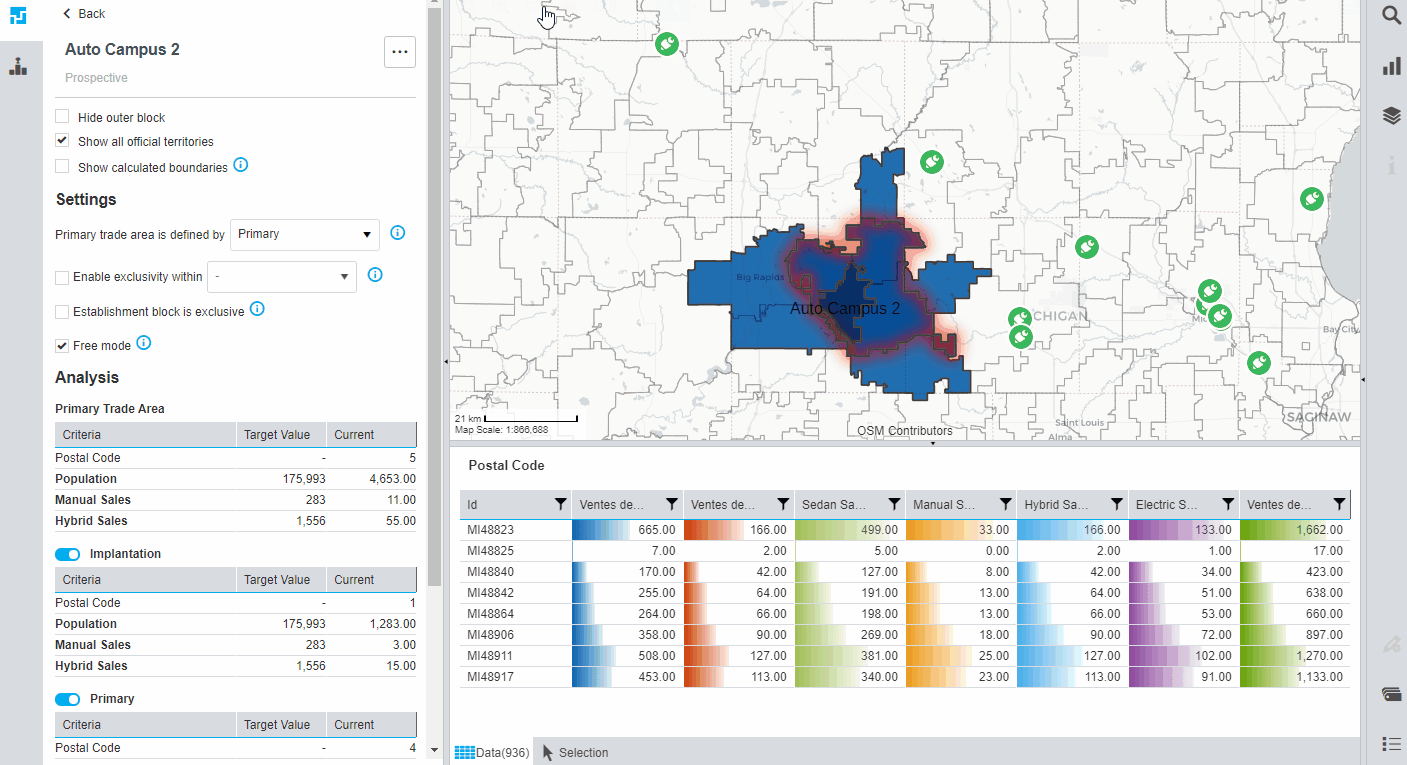Filter the Sedan Sa... column
The image size is (1407, 765).
pyautogui.click(x=894, y=504)
